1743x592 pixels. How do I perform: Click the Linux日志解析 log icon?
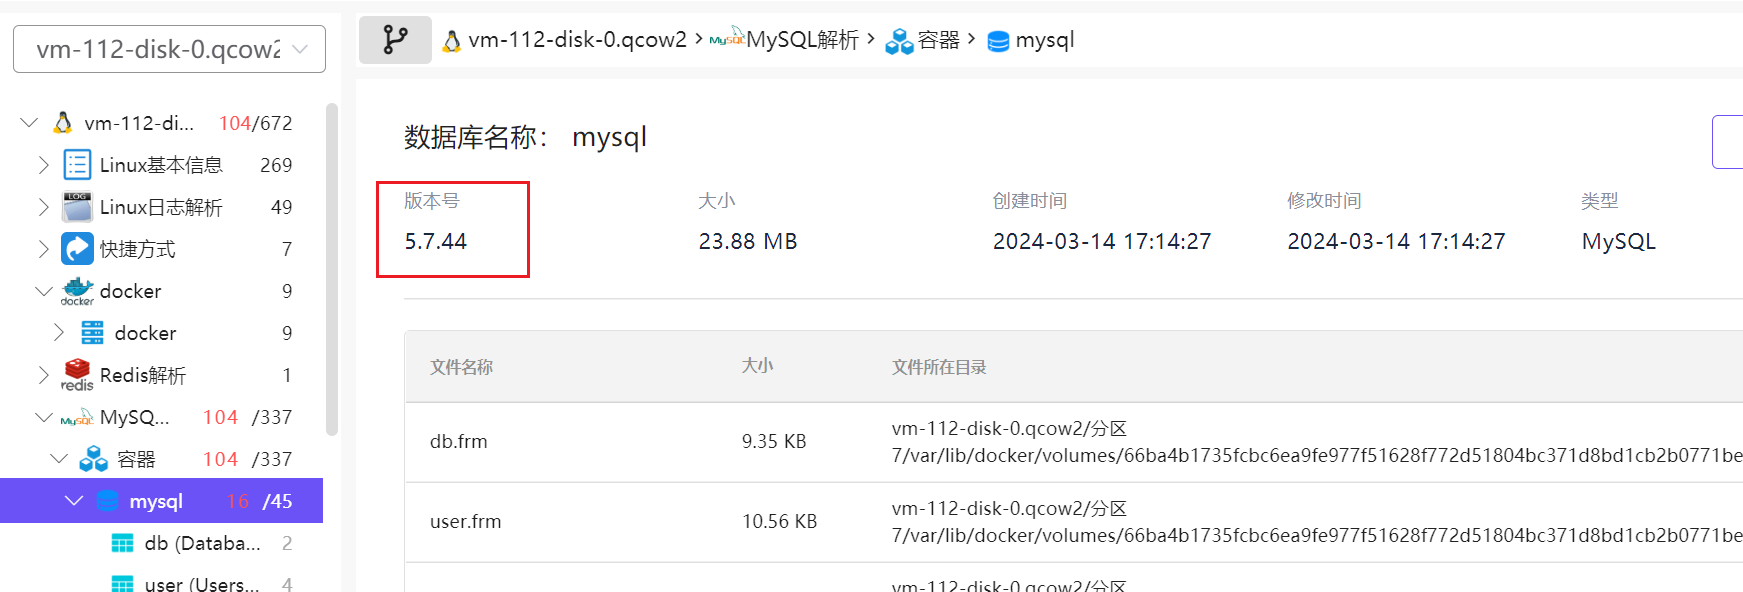point(77,207)
